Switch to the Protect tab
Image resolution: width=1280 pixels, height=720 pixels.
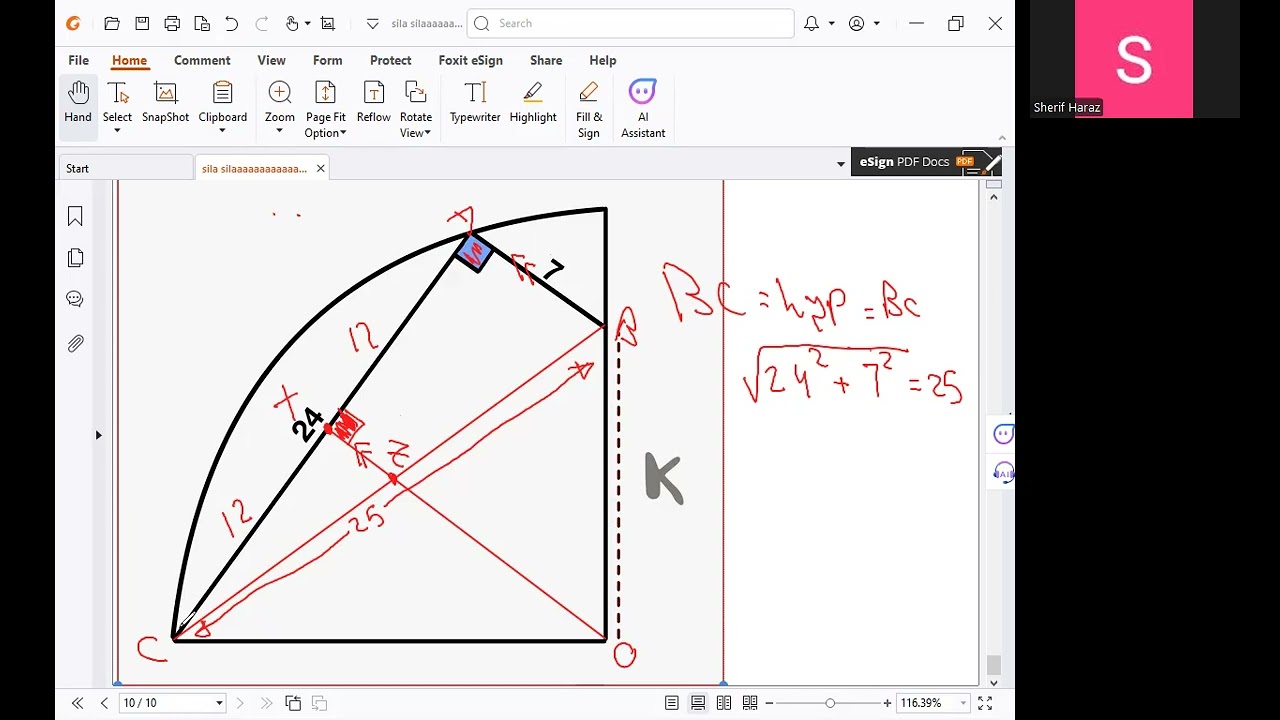(390, 60)
